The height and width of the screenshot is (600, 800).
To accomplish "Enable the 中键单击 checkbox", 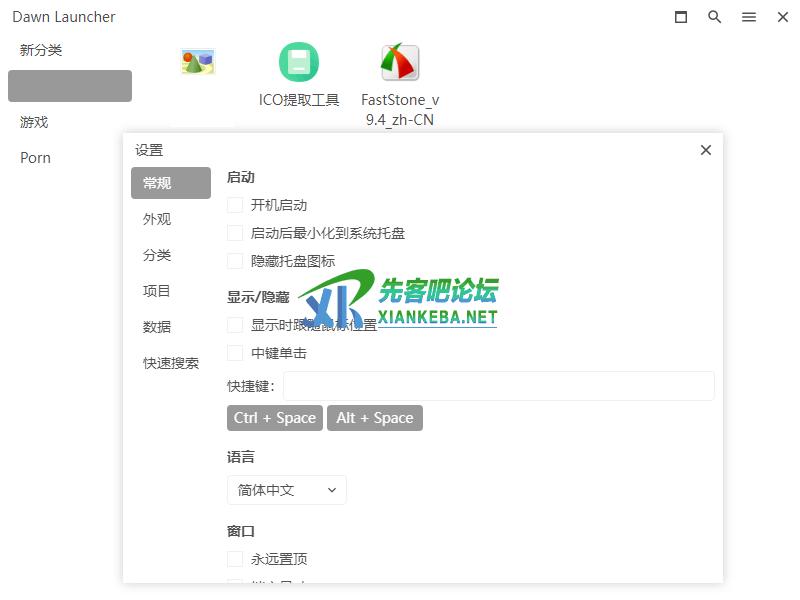I will (x=235, y=353).
